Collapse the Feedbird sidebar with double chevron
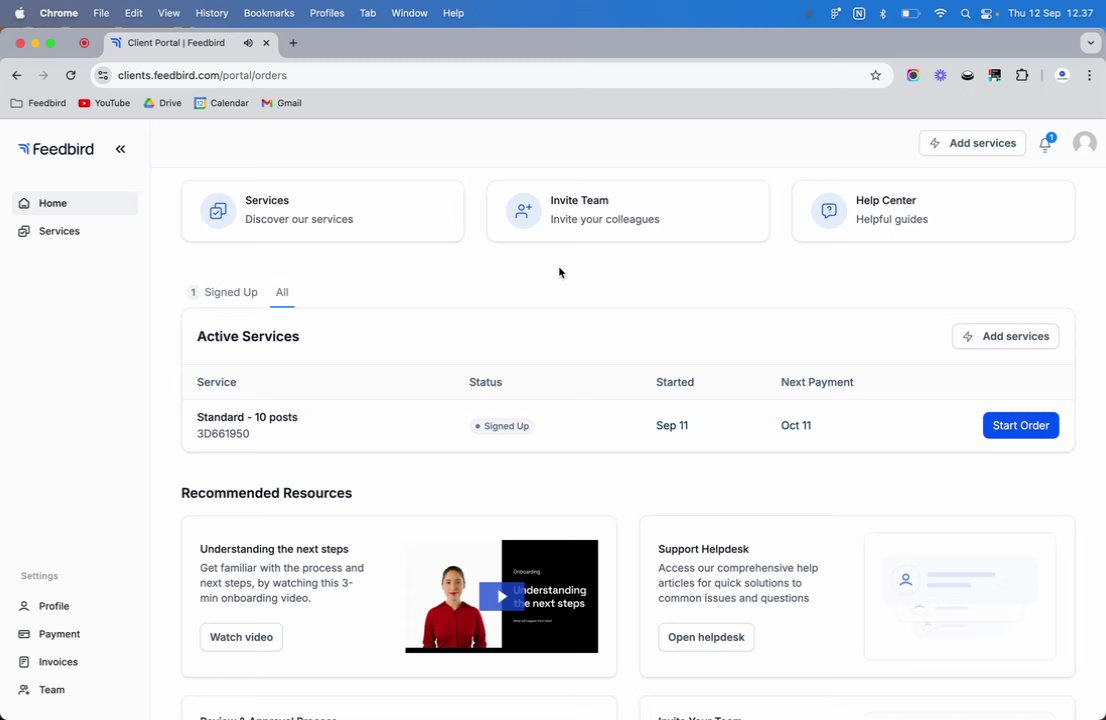The image size is (1106, 720). coord(121,149)
